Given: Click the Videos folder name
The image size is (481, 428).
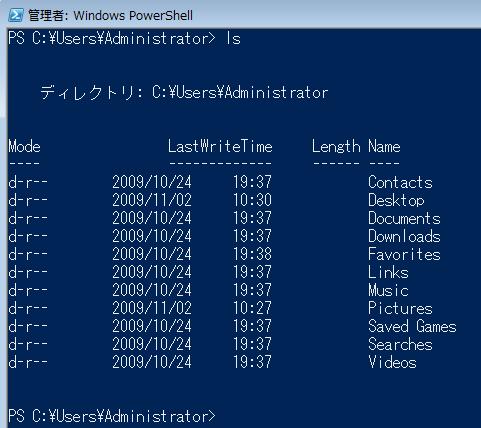Looking at the screenshot, I should [392, 362].
